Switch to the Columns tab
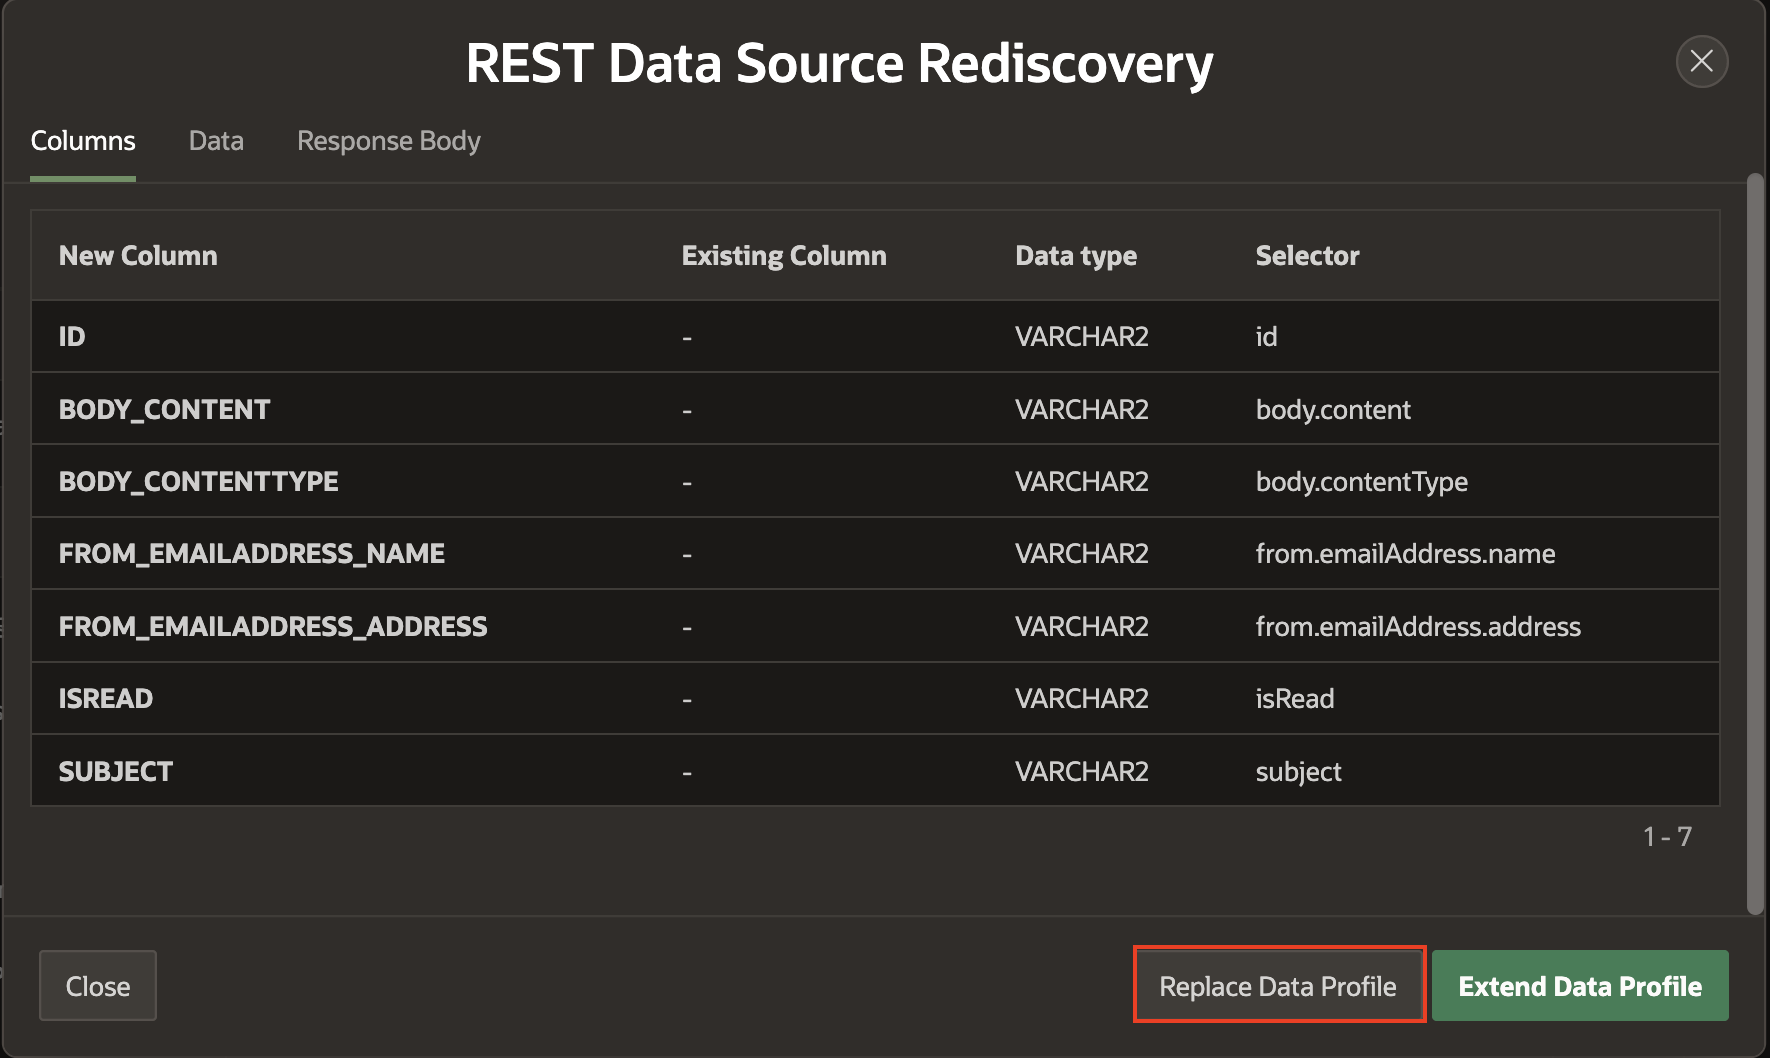 [83, 141]
